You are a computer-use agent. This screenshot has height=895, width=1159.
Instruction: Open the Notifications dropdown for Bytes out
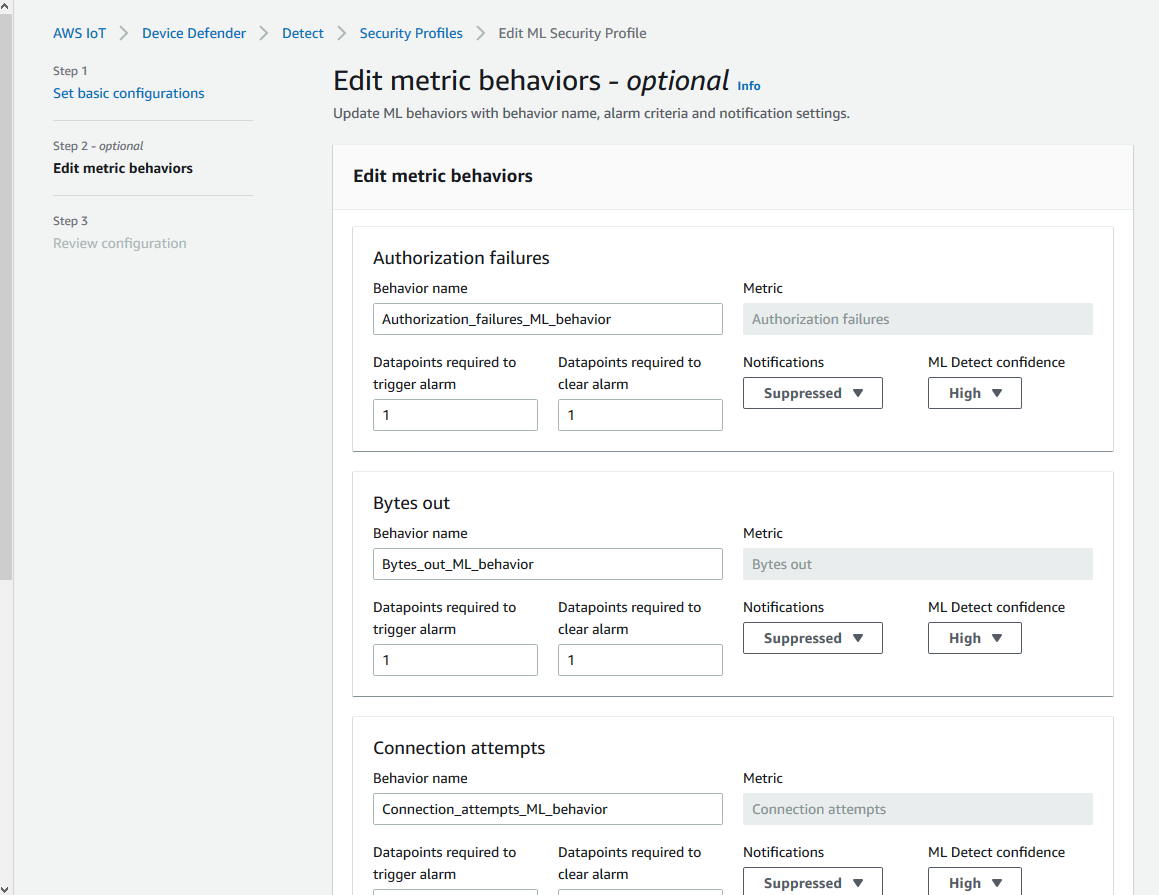[812, 637]
